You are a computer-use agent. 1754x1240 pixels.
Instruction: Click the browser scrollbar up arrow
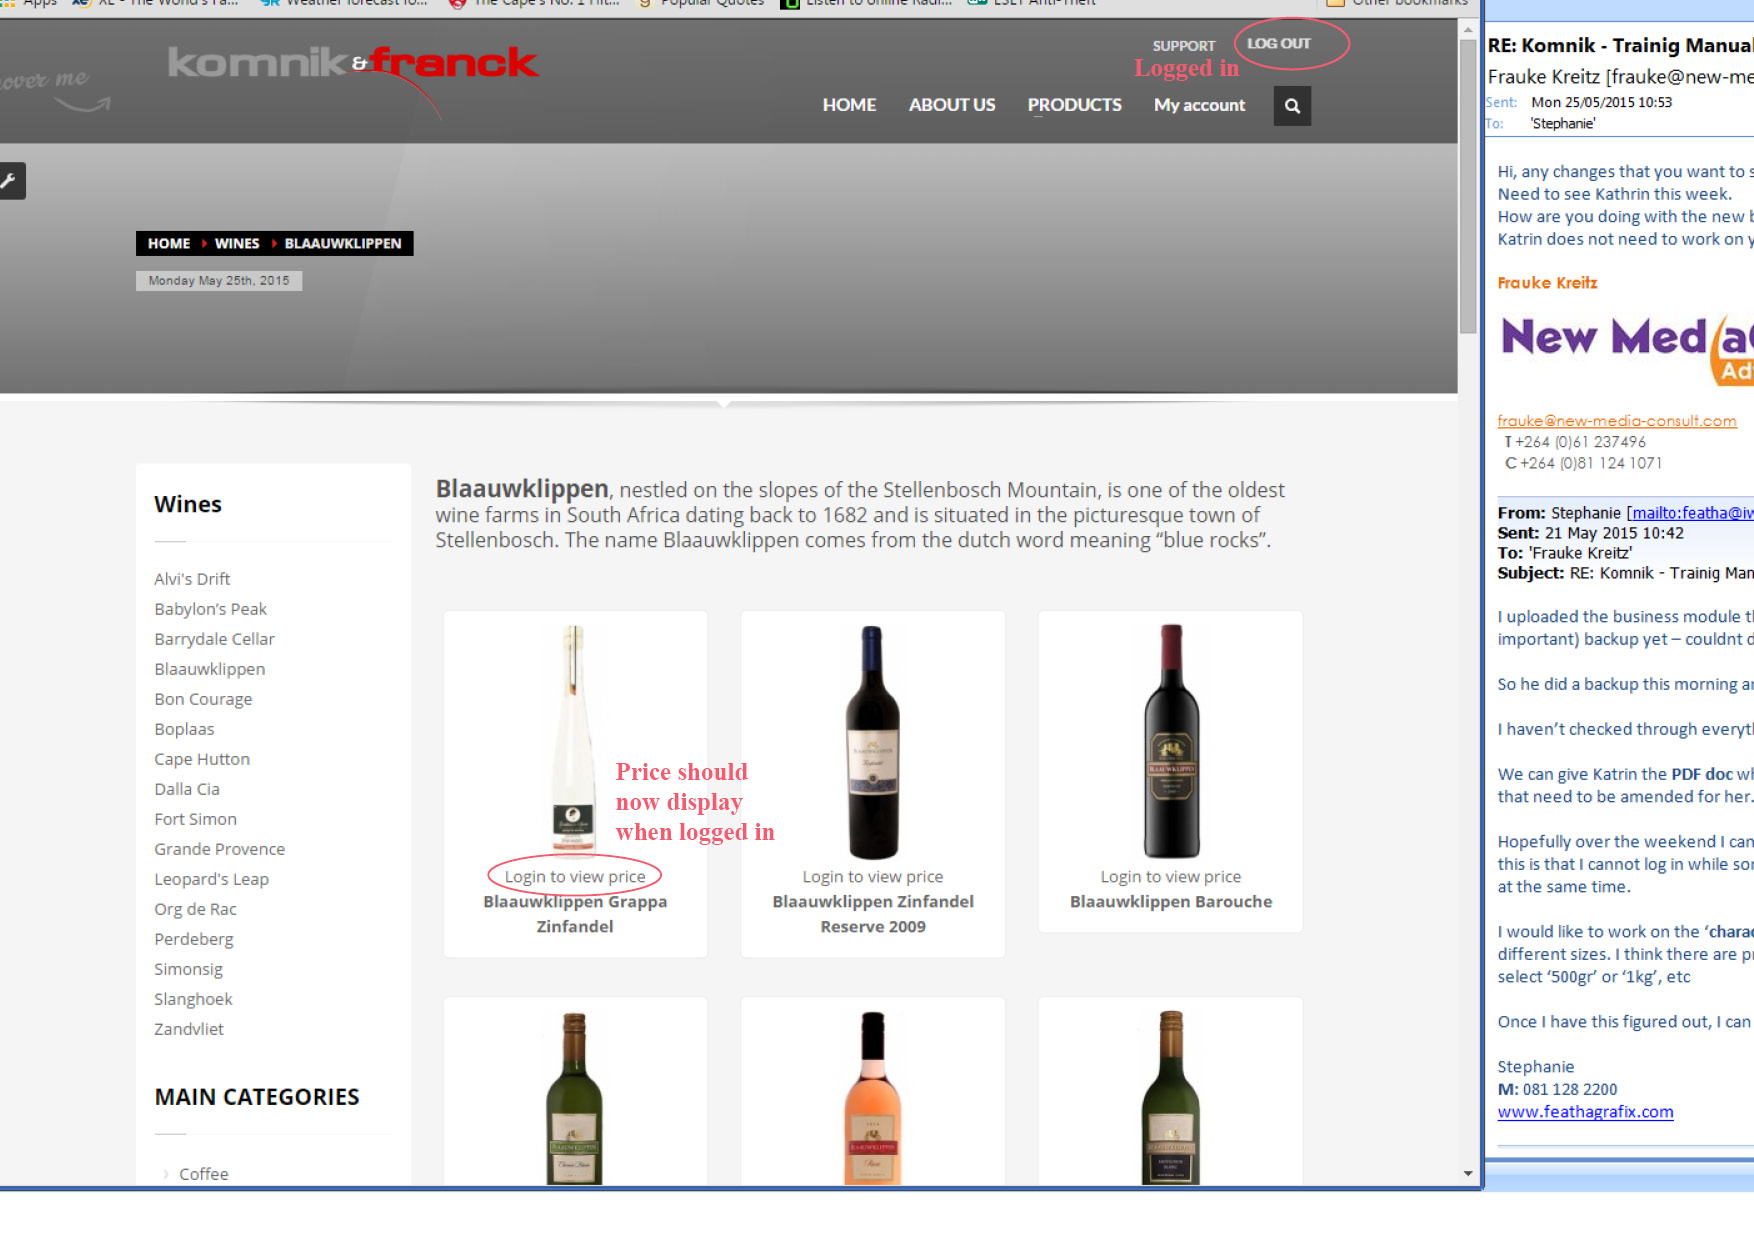(1467, 29)
